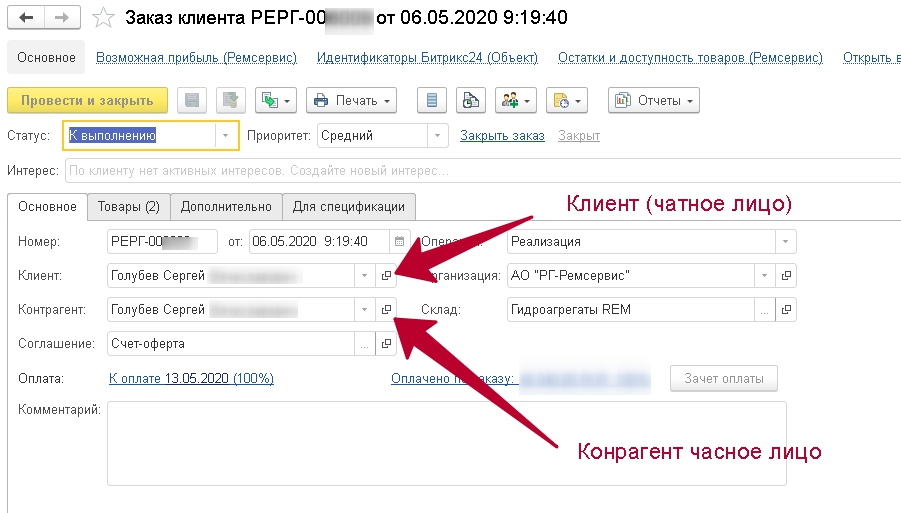Image resolution: width=901 pixels, height=513 pixels.
Task: Switch to the Дополнительно tab
Action: coord(226,207)
